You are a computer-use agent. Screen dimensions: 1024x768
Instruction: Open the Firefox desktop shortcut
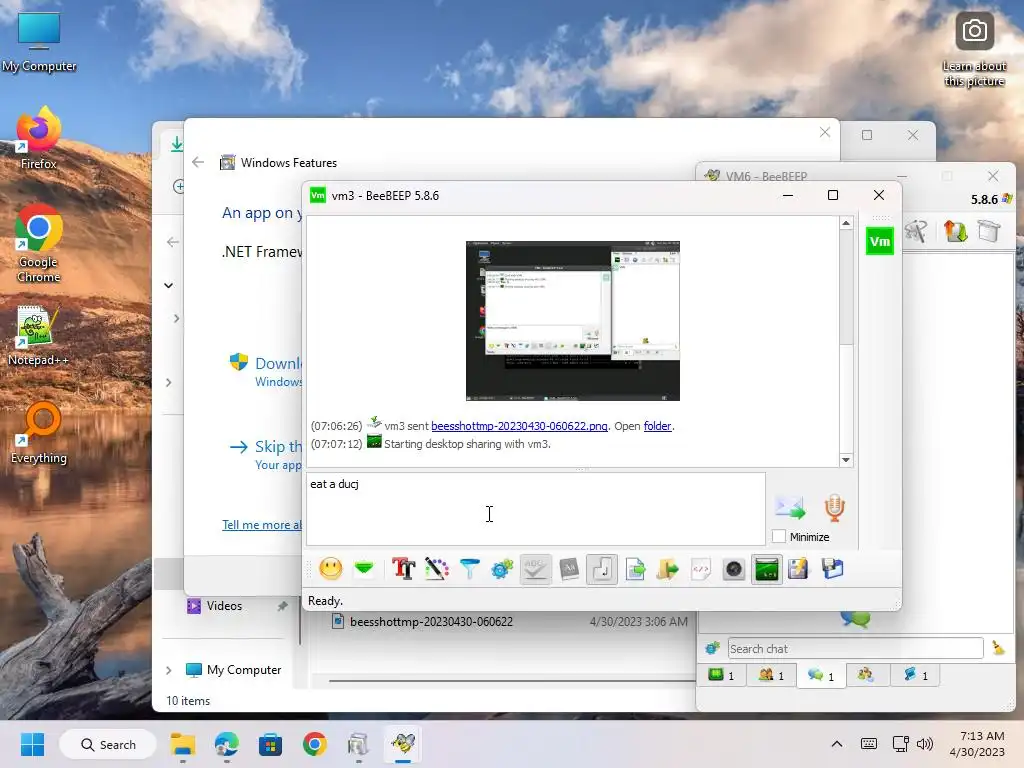pos(38,138)
